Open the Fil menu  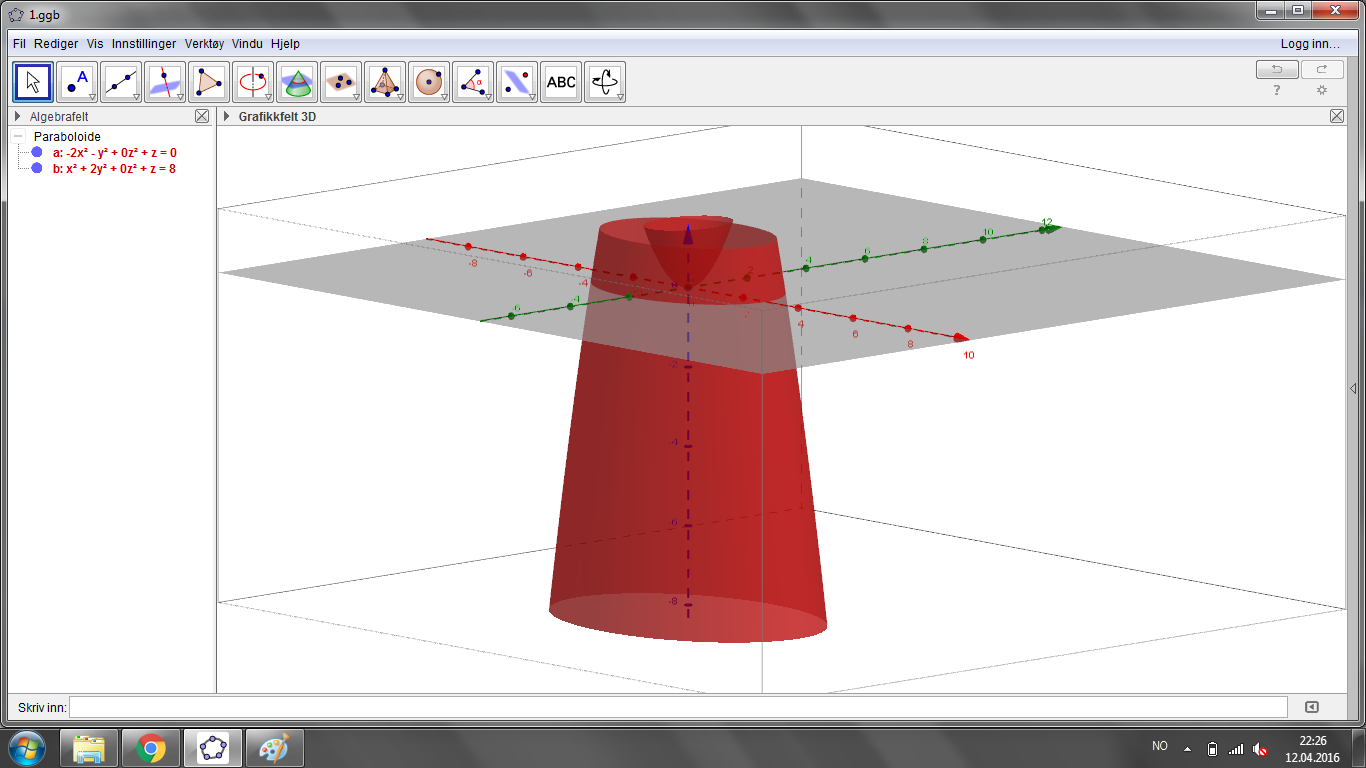point(19,44)
